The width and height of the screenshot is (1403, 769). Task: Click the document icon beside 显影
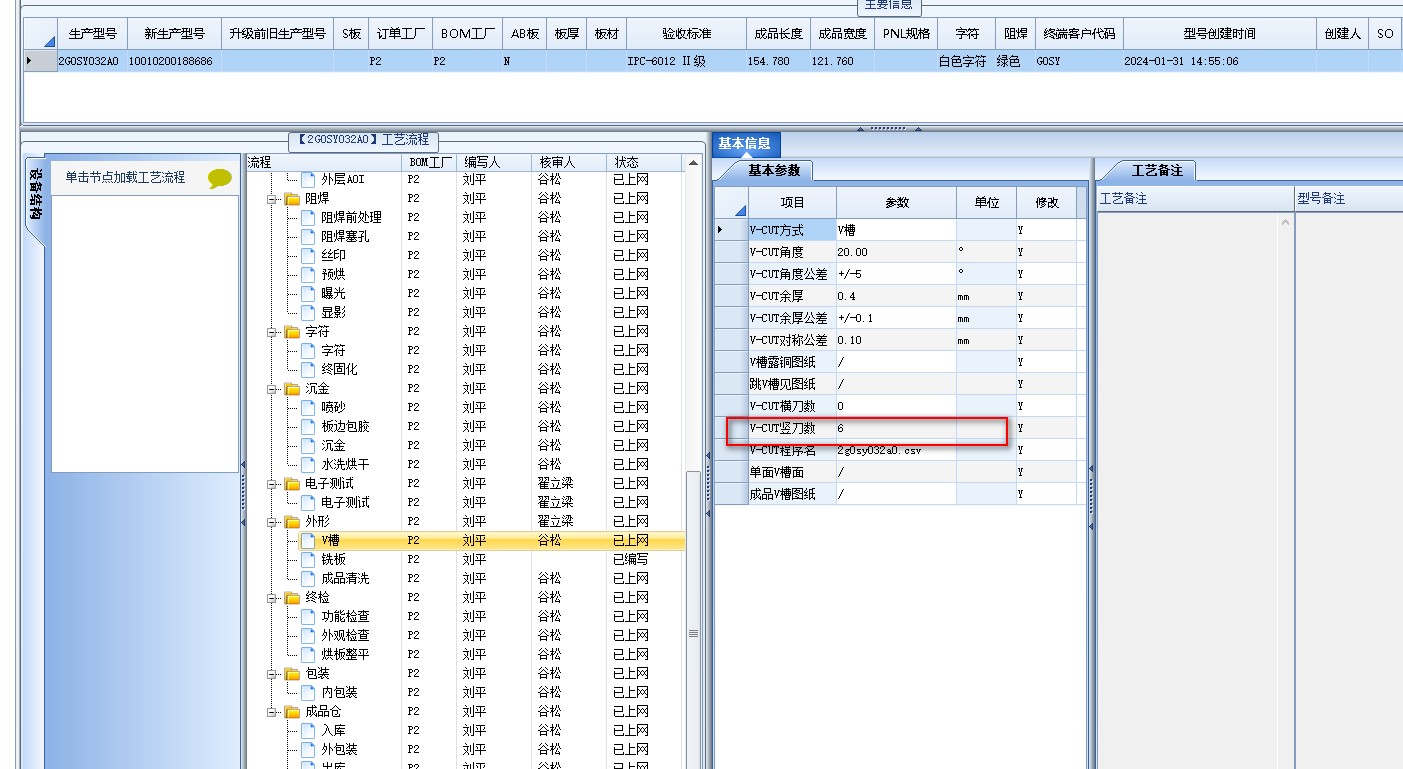coord(308,312)
